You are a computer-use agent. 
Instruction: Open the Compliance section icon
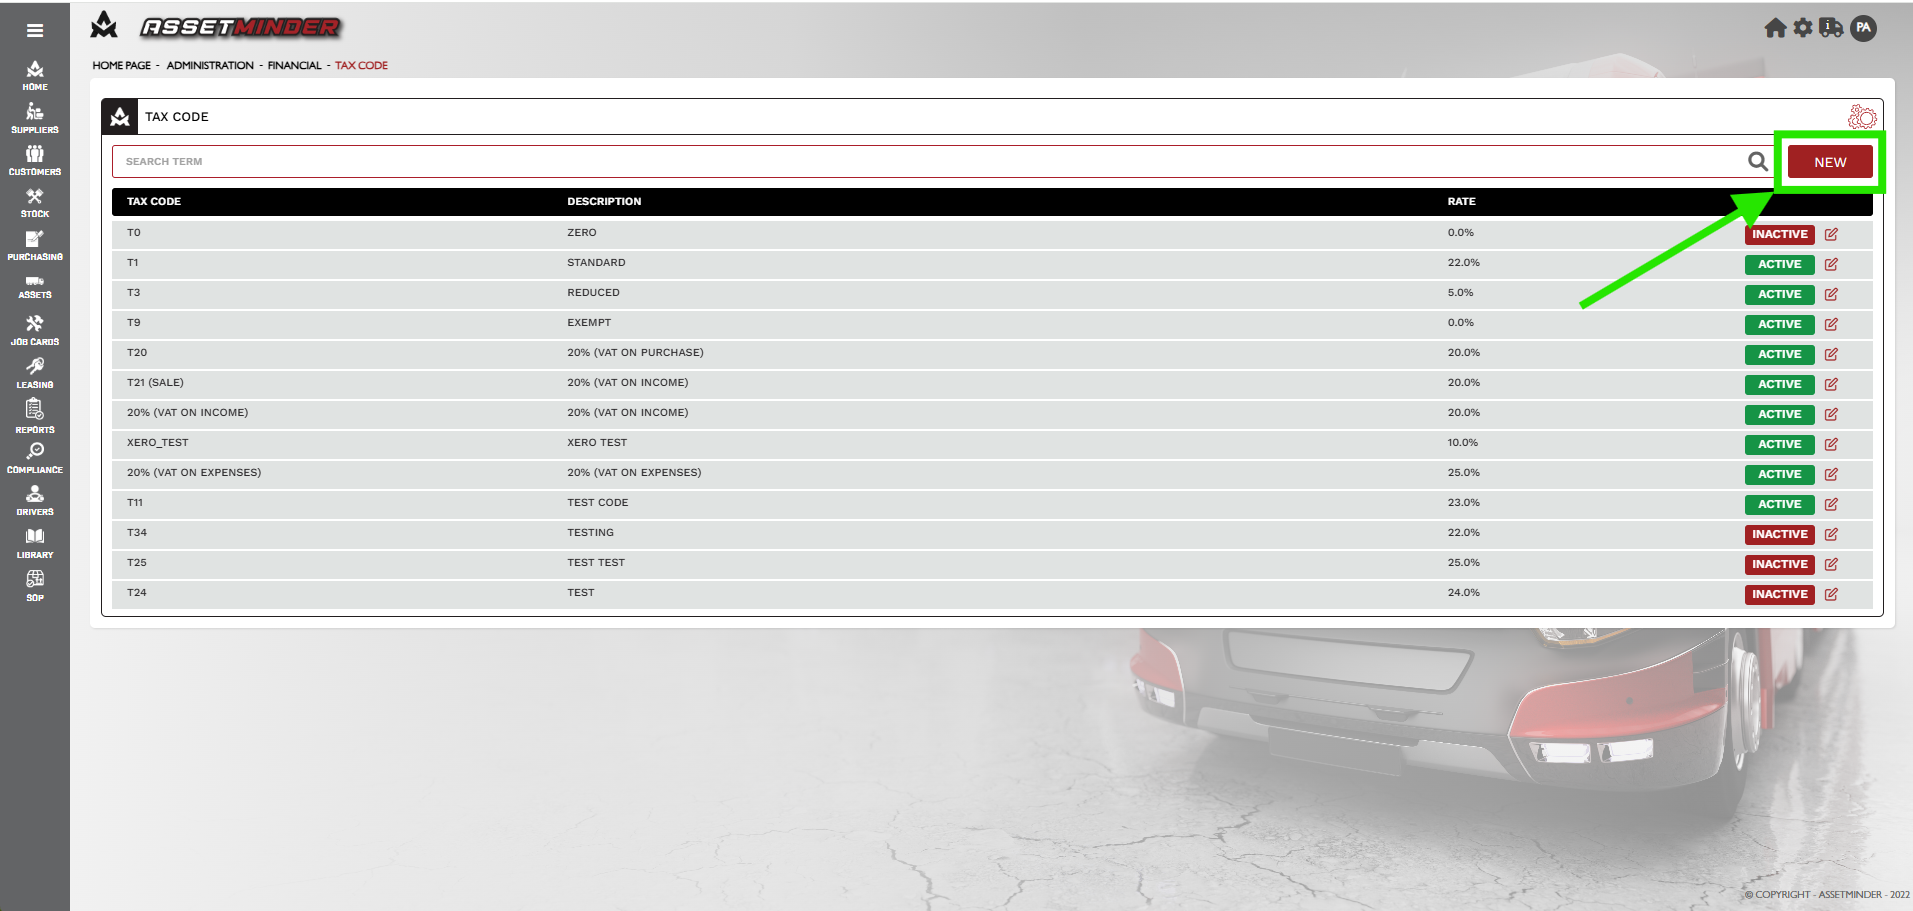click(35, 458)
